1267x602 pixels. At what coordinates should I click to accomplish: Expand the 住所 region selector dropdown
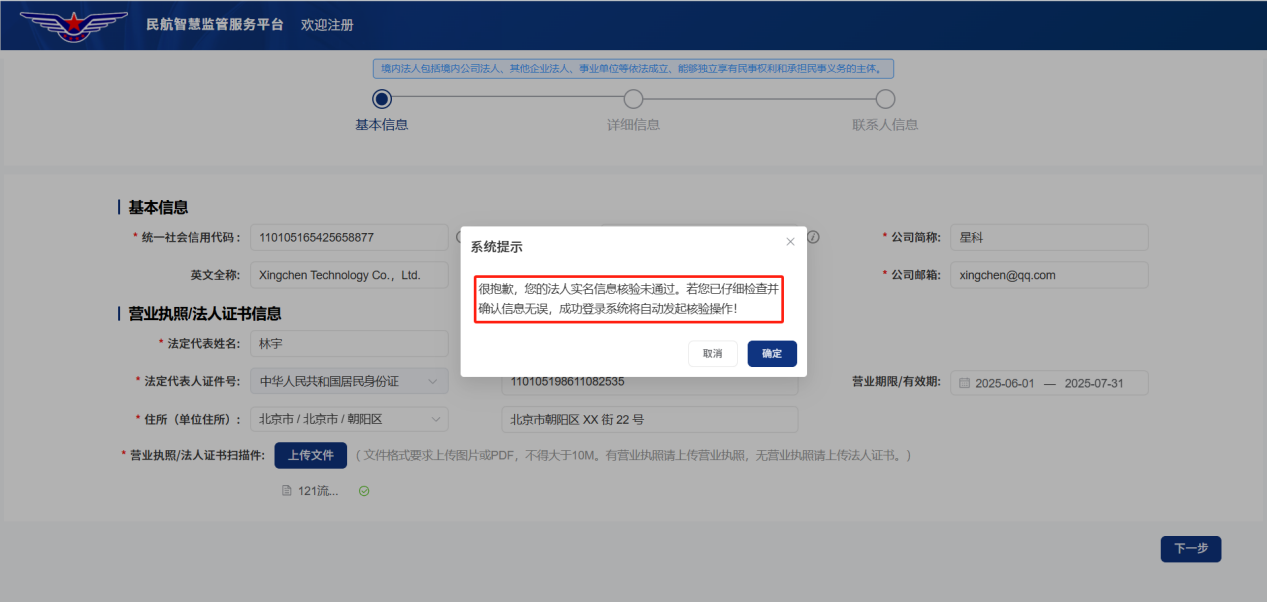click(349, 419)
